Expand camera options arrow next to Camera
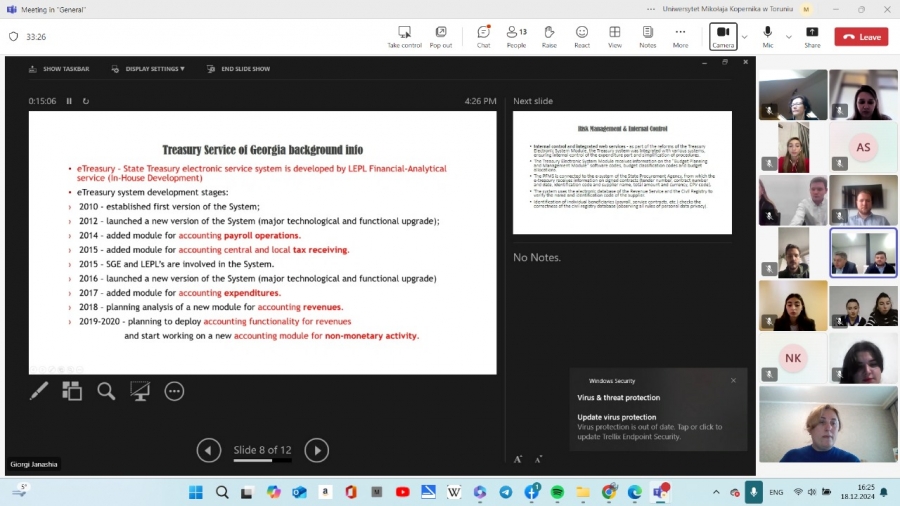 click(x=744, y=37)
